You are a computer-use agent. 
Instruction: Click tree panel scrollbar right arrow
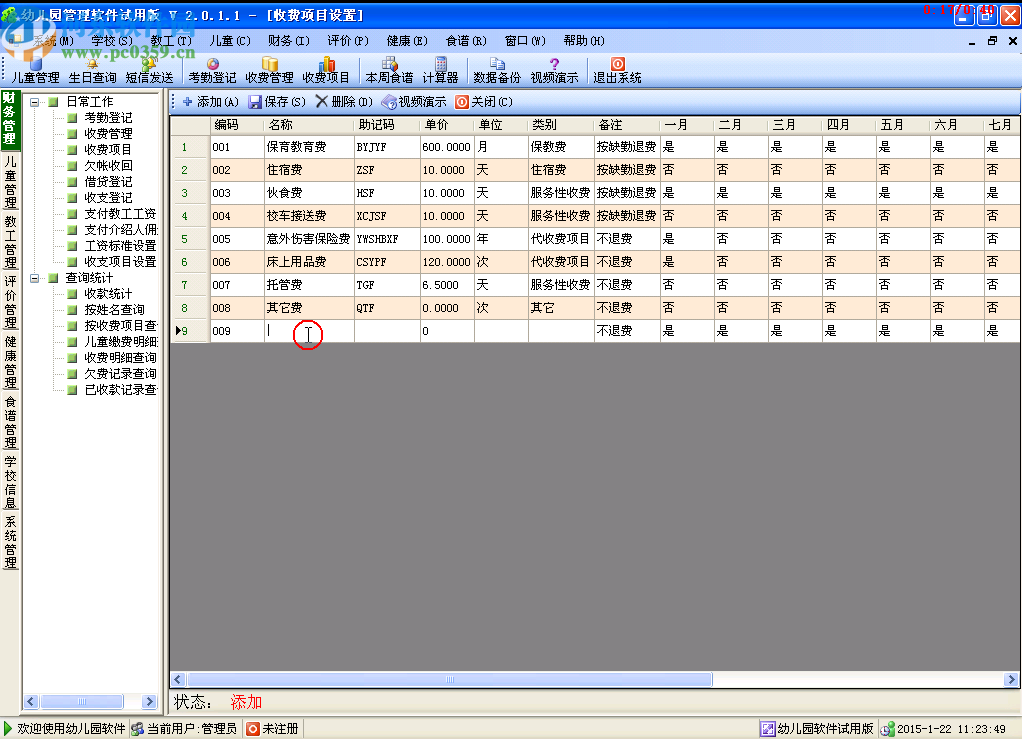[x=149, y=702]
